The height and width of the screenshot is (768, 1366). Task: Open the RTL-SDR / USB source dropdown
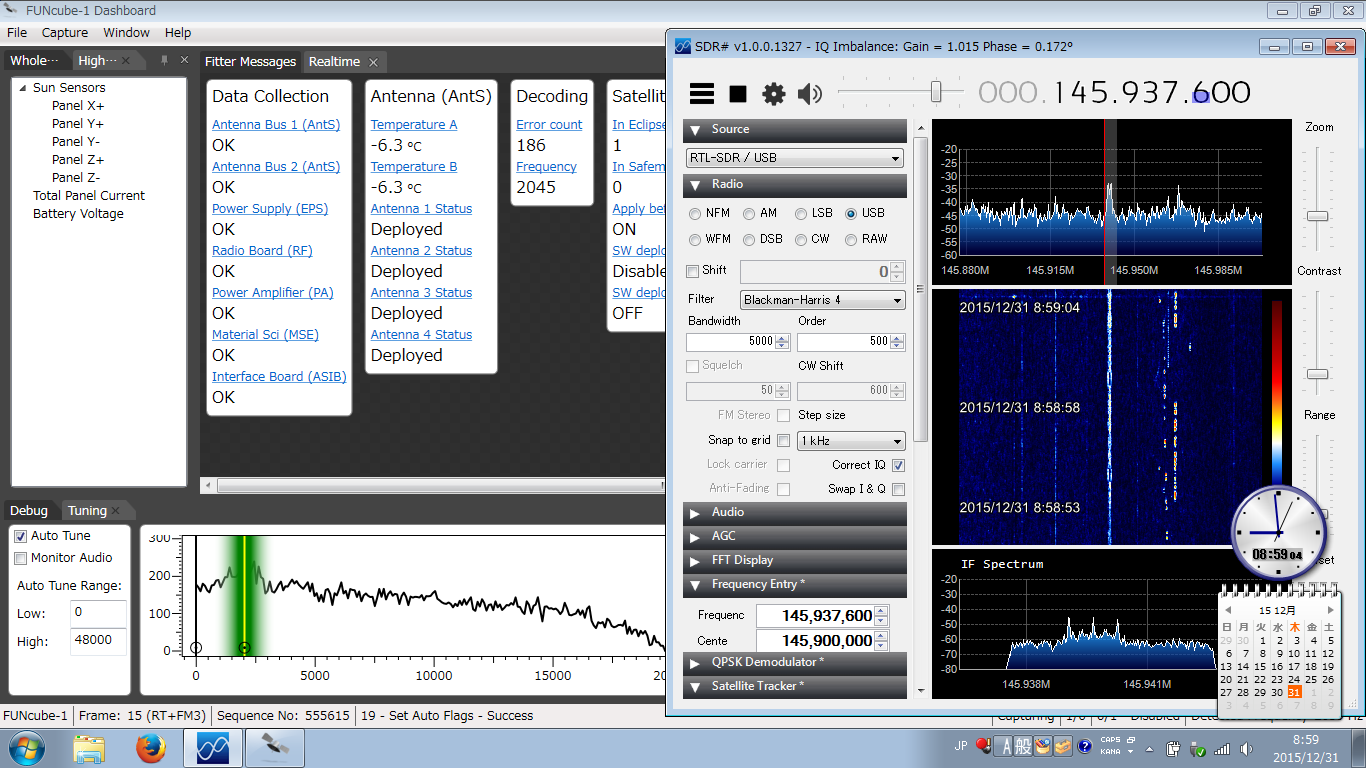795,158
